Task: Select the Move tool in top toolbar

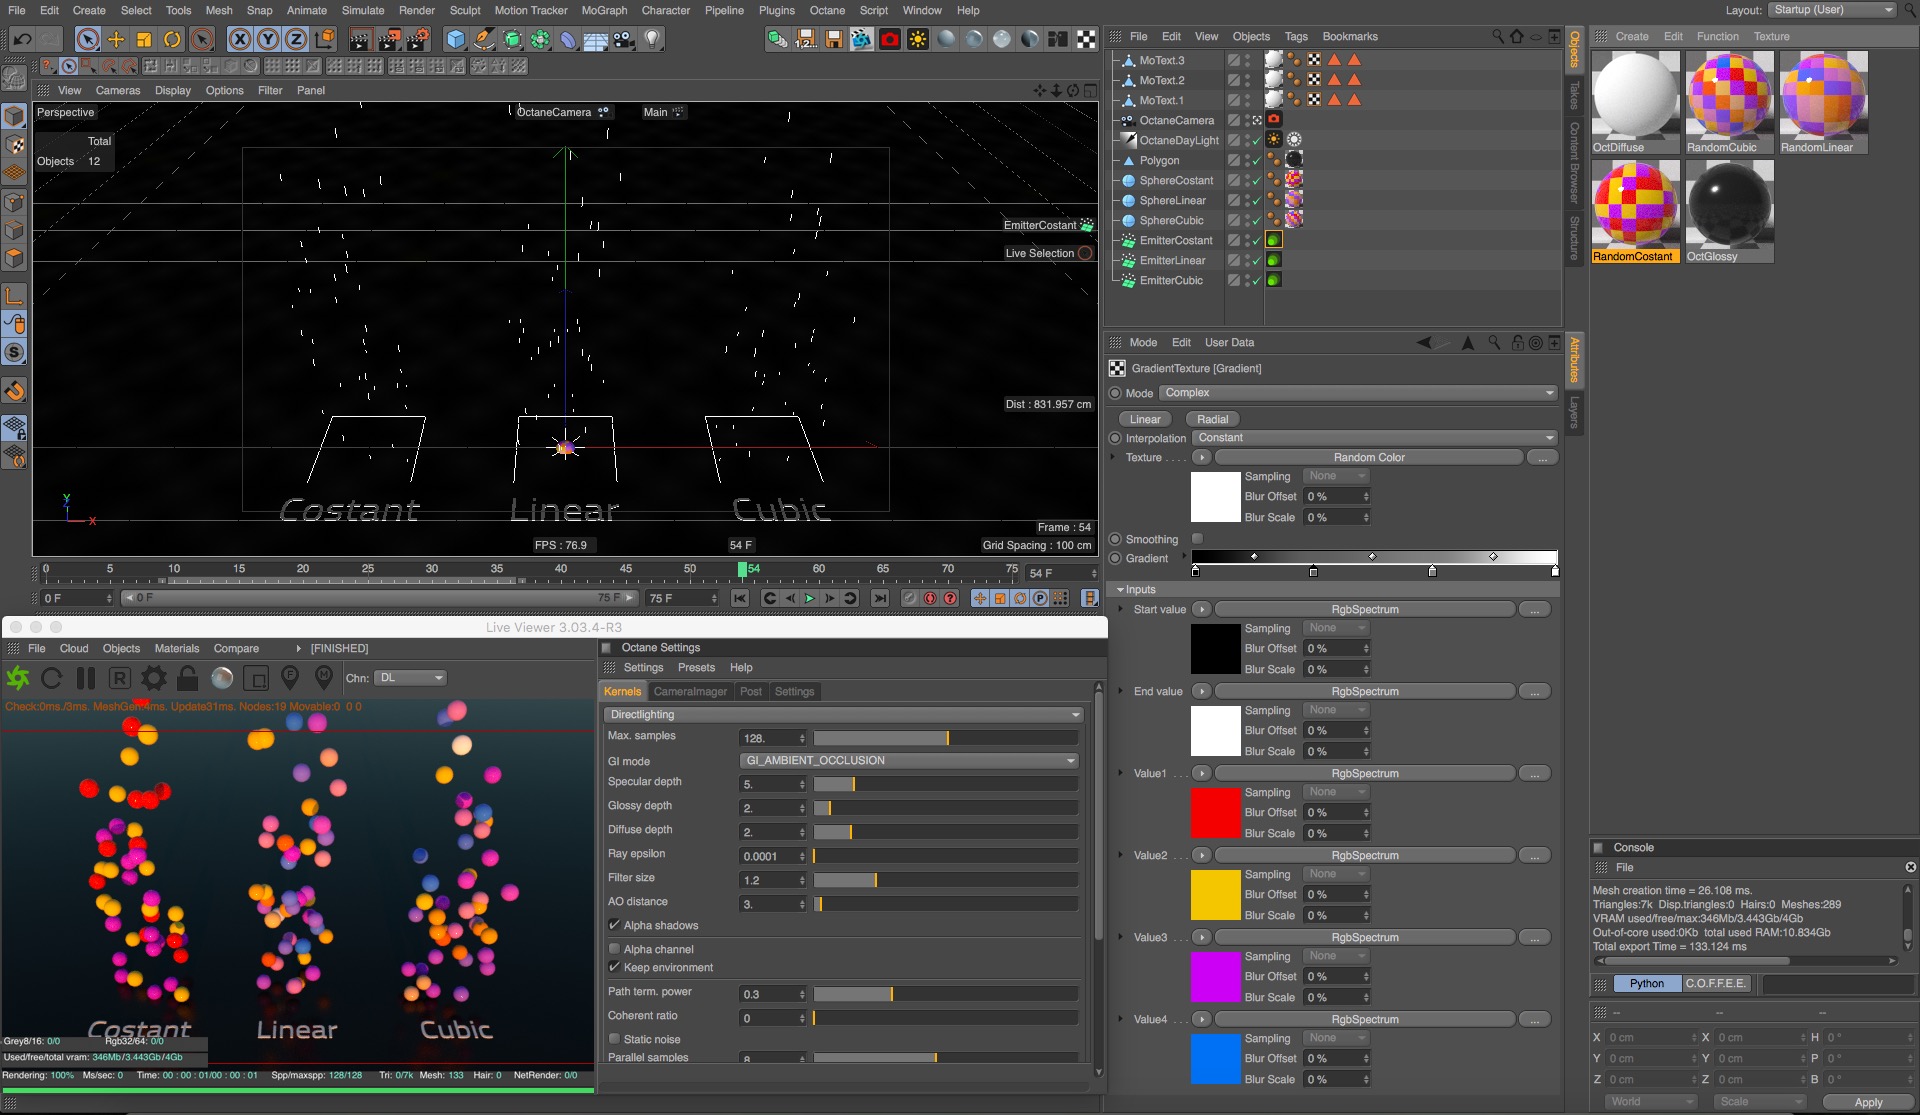Action: (116, 39)
